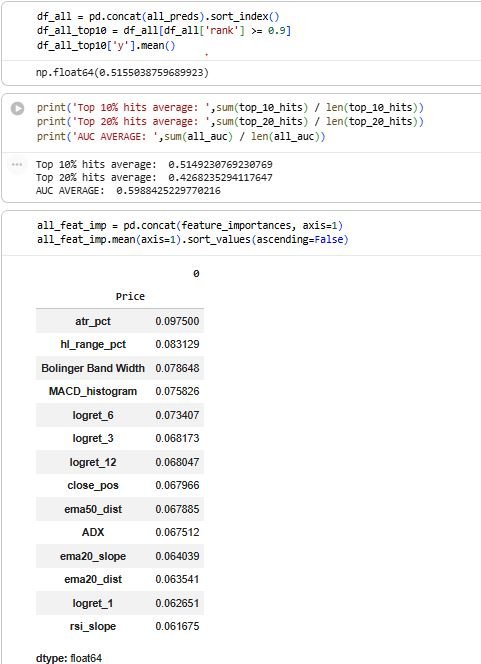Click the all_feat_imp code cell
This screenshot has width=481, height=664.
click(241, 232)
